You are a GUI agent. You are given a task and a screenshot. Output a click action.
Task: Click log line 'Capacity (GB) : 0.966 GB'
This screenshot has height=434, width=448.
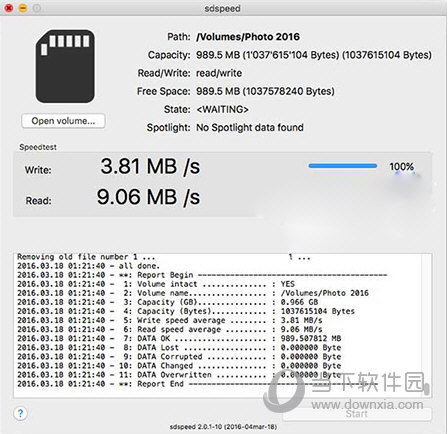tap(168, 302)
